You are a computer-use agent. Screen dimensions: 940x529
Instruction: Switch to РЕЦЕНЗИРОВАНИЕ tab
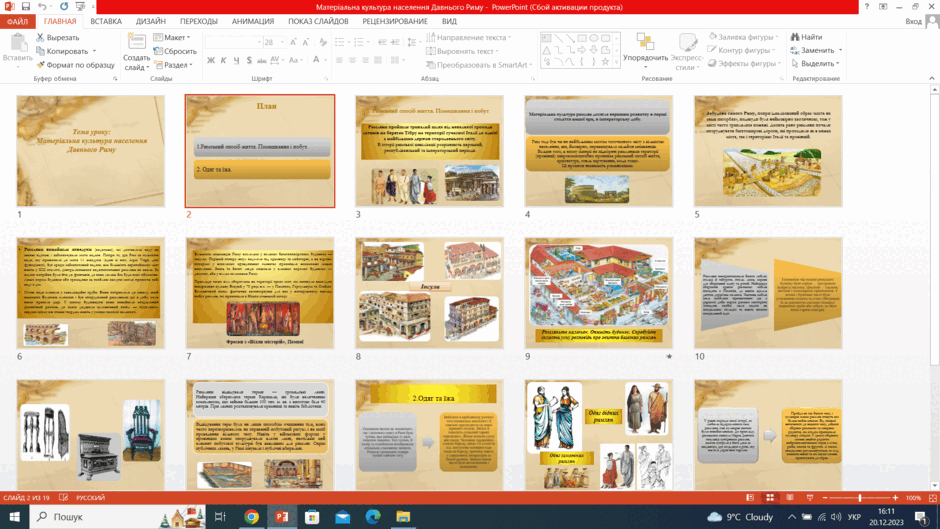(395, 22)
